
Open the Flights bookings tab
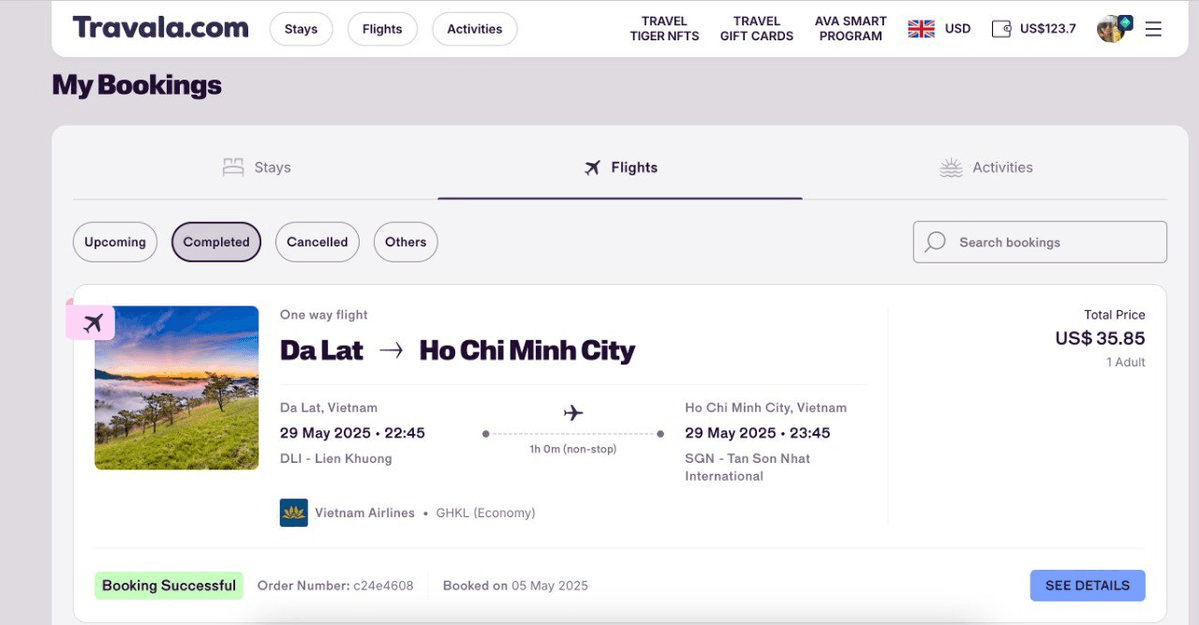pyautogui.click(x=620, y=168)
